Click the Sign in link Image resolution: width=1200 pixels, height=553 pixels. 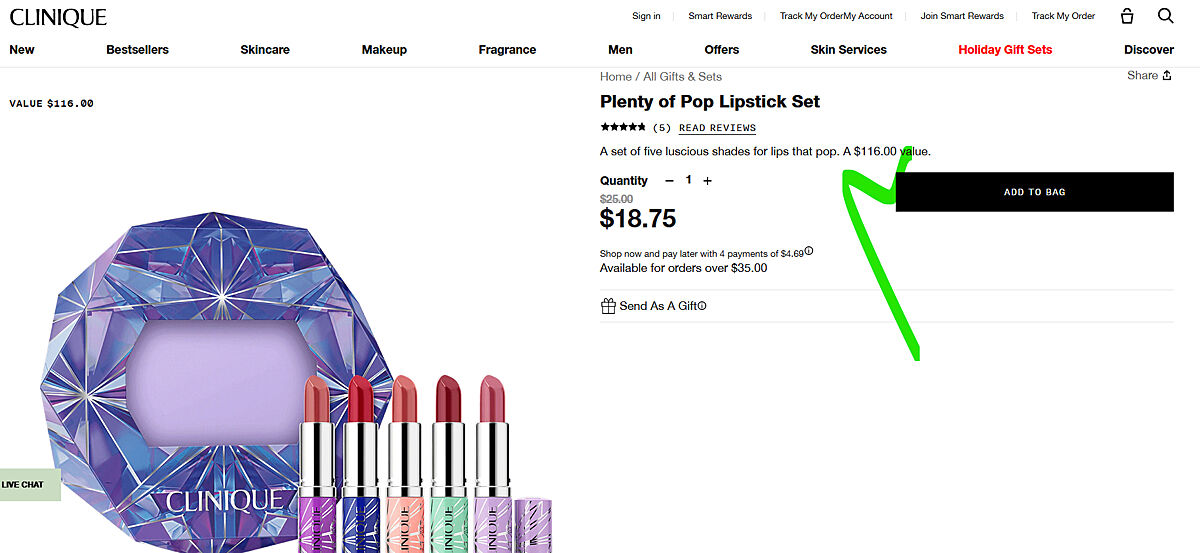(x=646, y=16)
